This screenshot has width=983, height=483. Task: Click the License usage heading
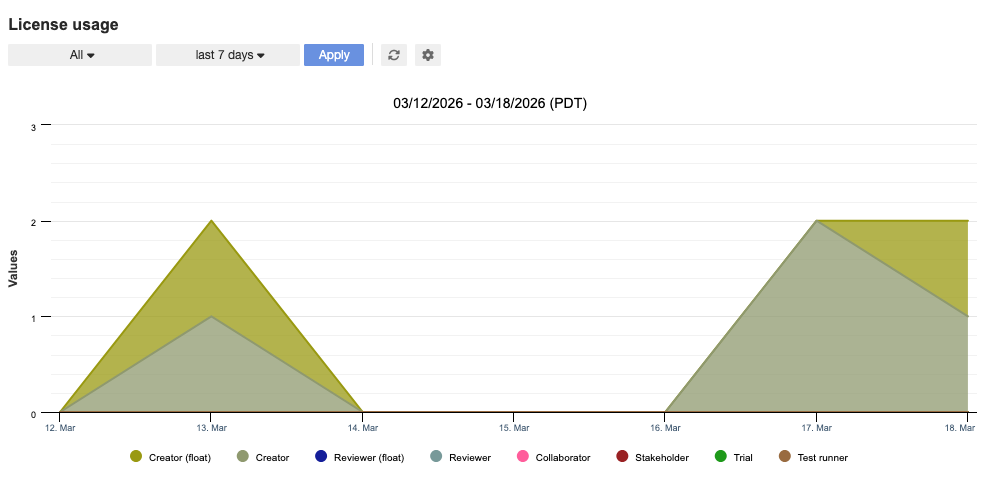pos(63,25)
